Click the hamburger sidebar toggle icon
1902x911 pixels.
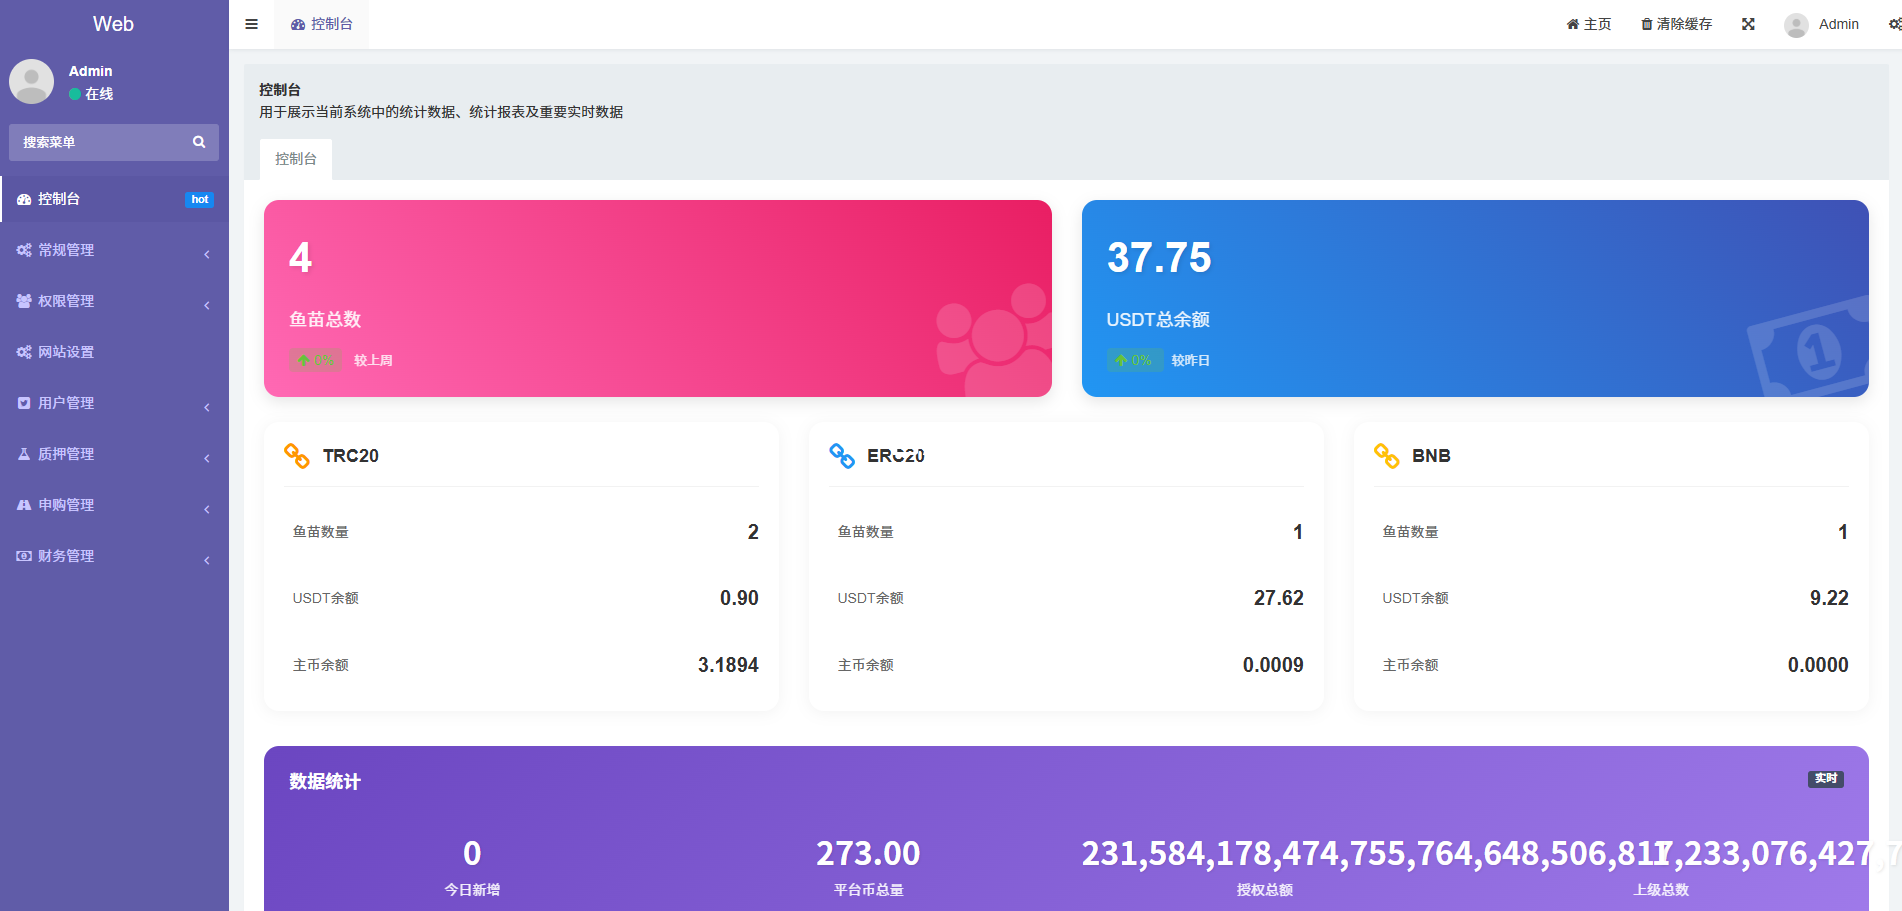click(x=252, y=24)
